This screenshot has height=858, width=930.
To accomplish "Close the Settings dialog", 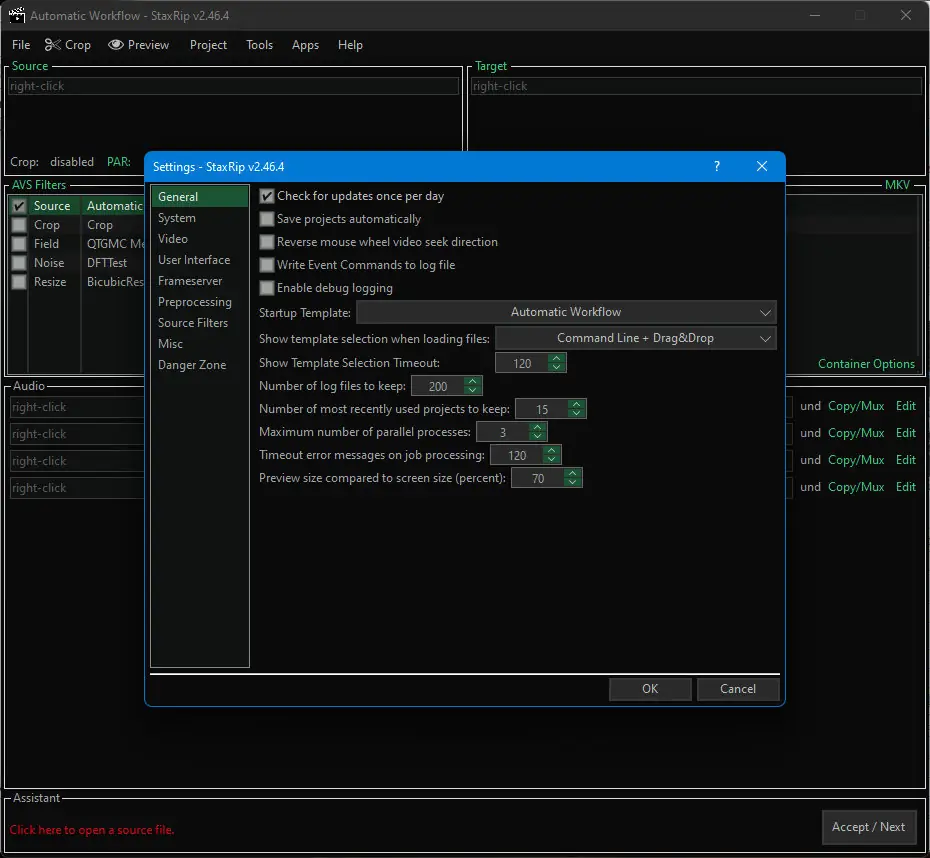I will (x=762, y=167).
